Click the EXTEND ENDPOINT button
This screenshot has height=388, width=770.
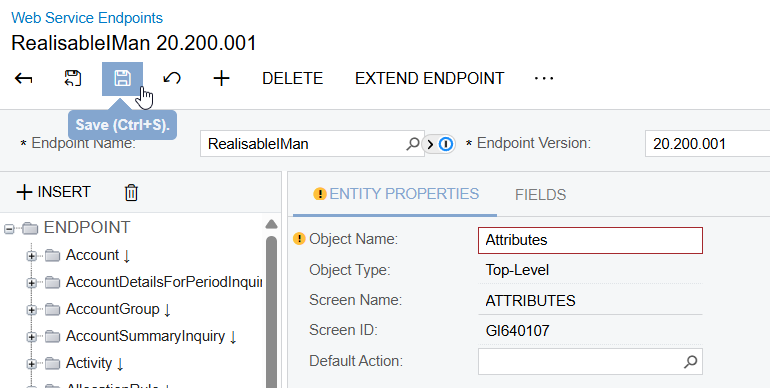(x=430, y=78)
